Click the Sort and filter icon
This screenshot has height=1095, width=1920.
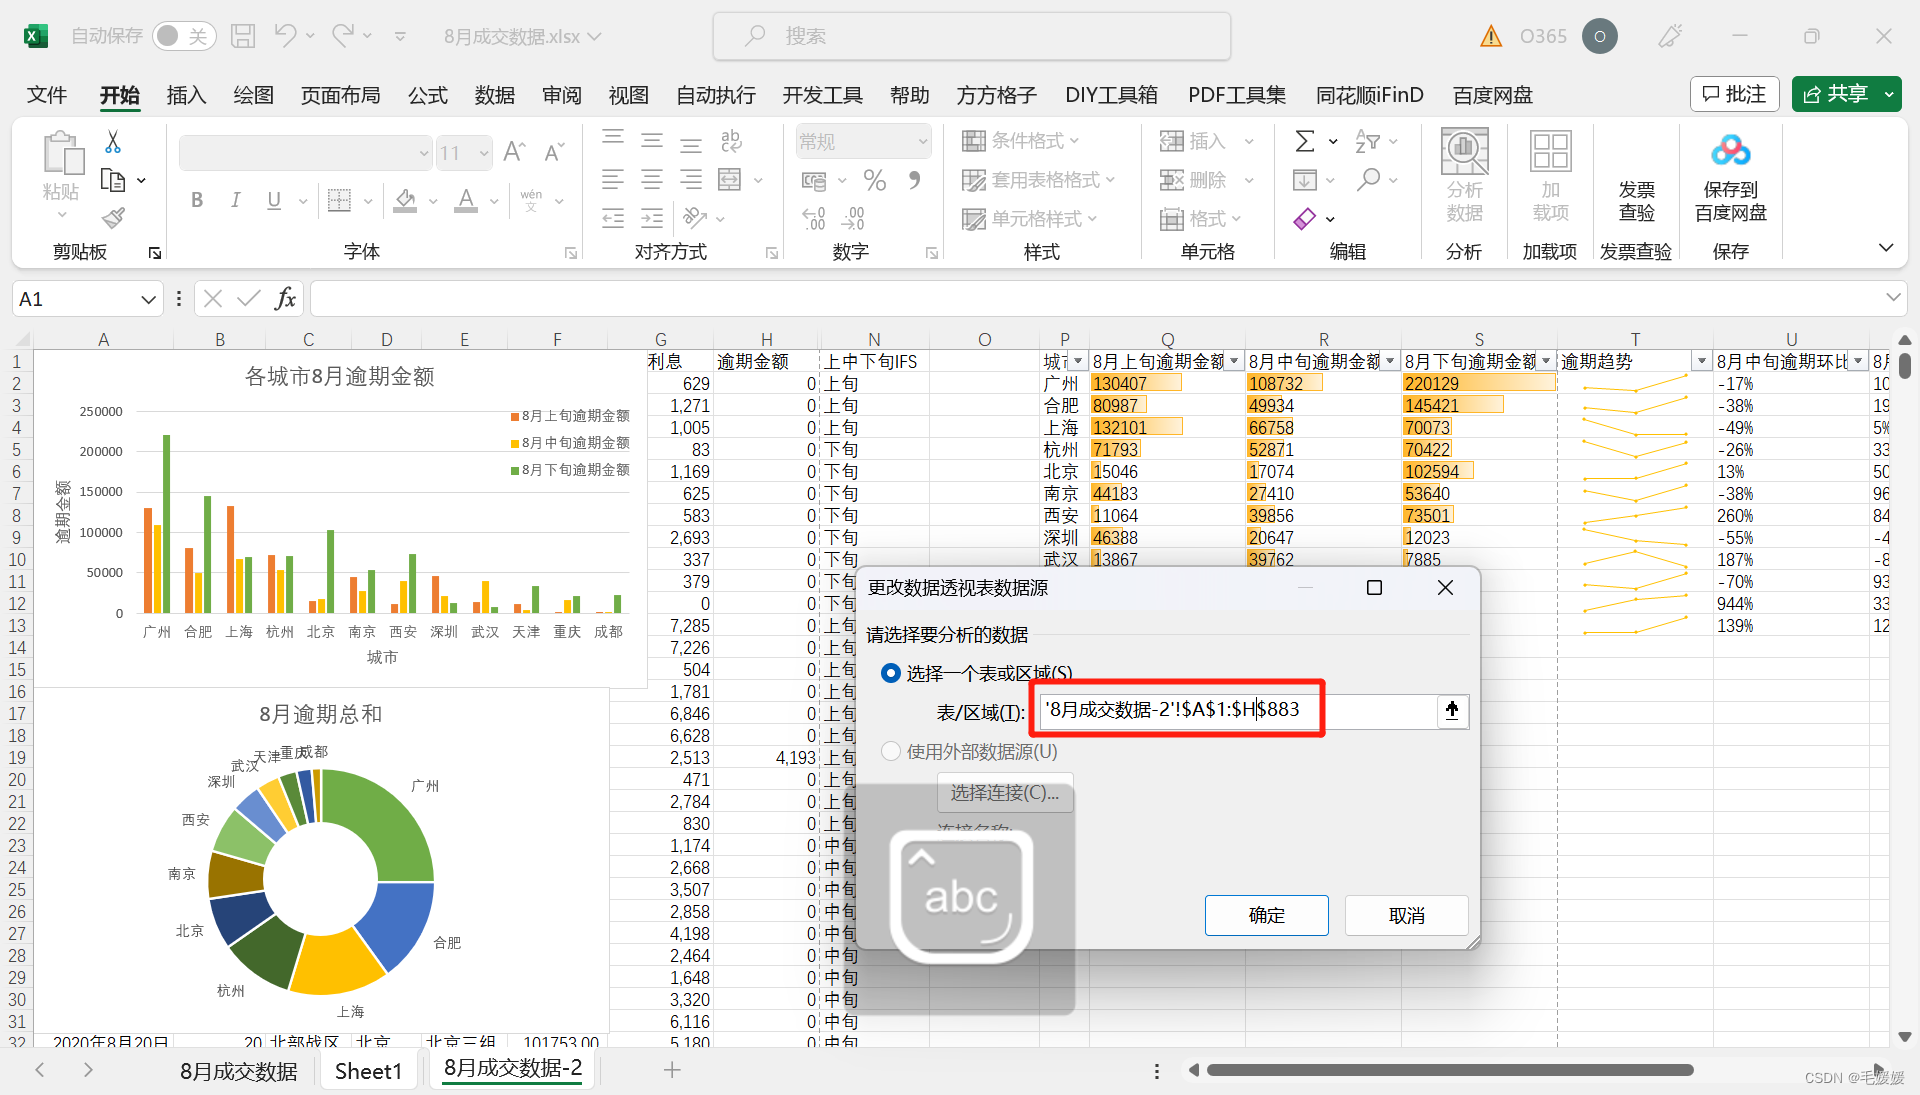coord(1367,141)
